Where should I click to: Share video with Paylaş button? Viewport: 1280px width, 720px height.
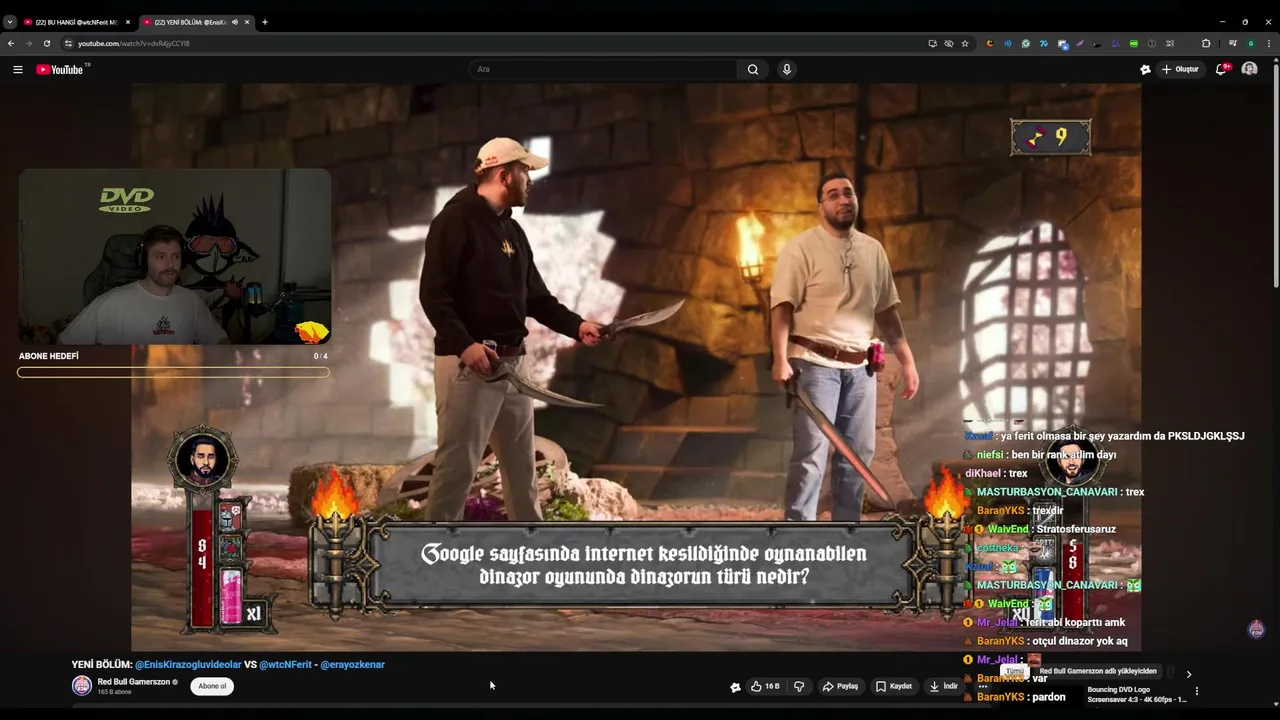pyautogui.click(x=840, y=686)
